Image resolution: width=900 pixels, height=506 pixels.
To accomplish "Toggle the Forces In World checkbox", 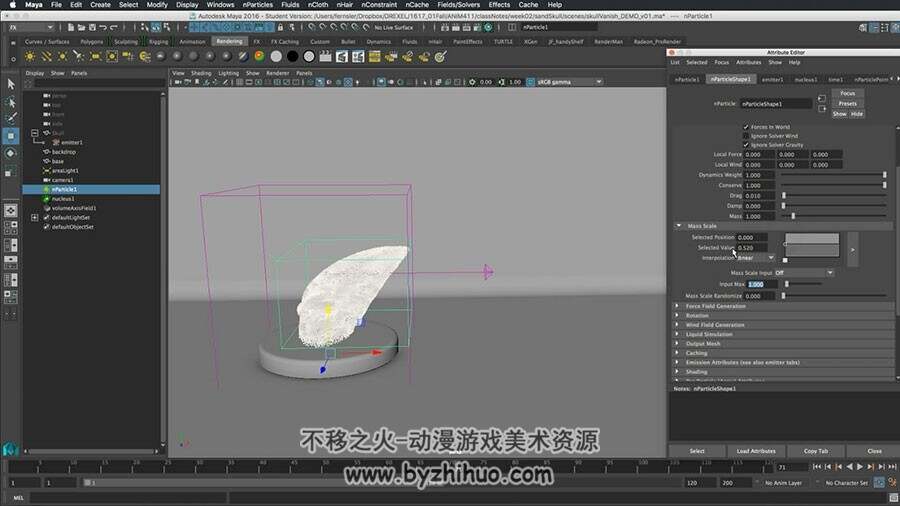I will (746, 127).
